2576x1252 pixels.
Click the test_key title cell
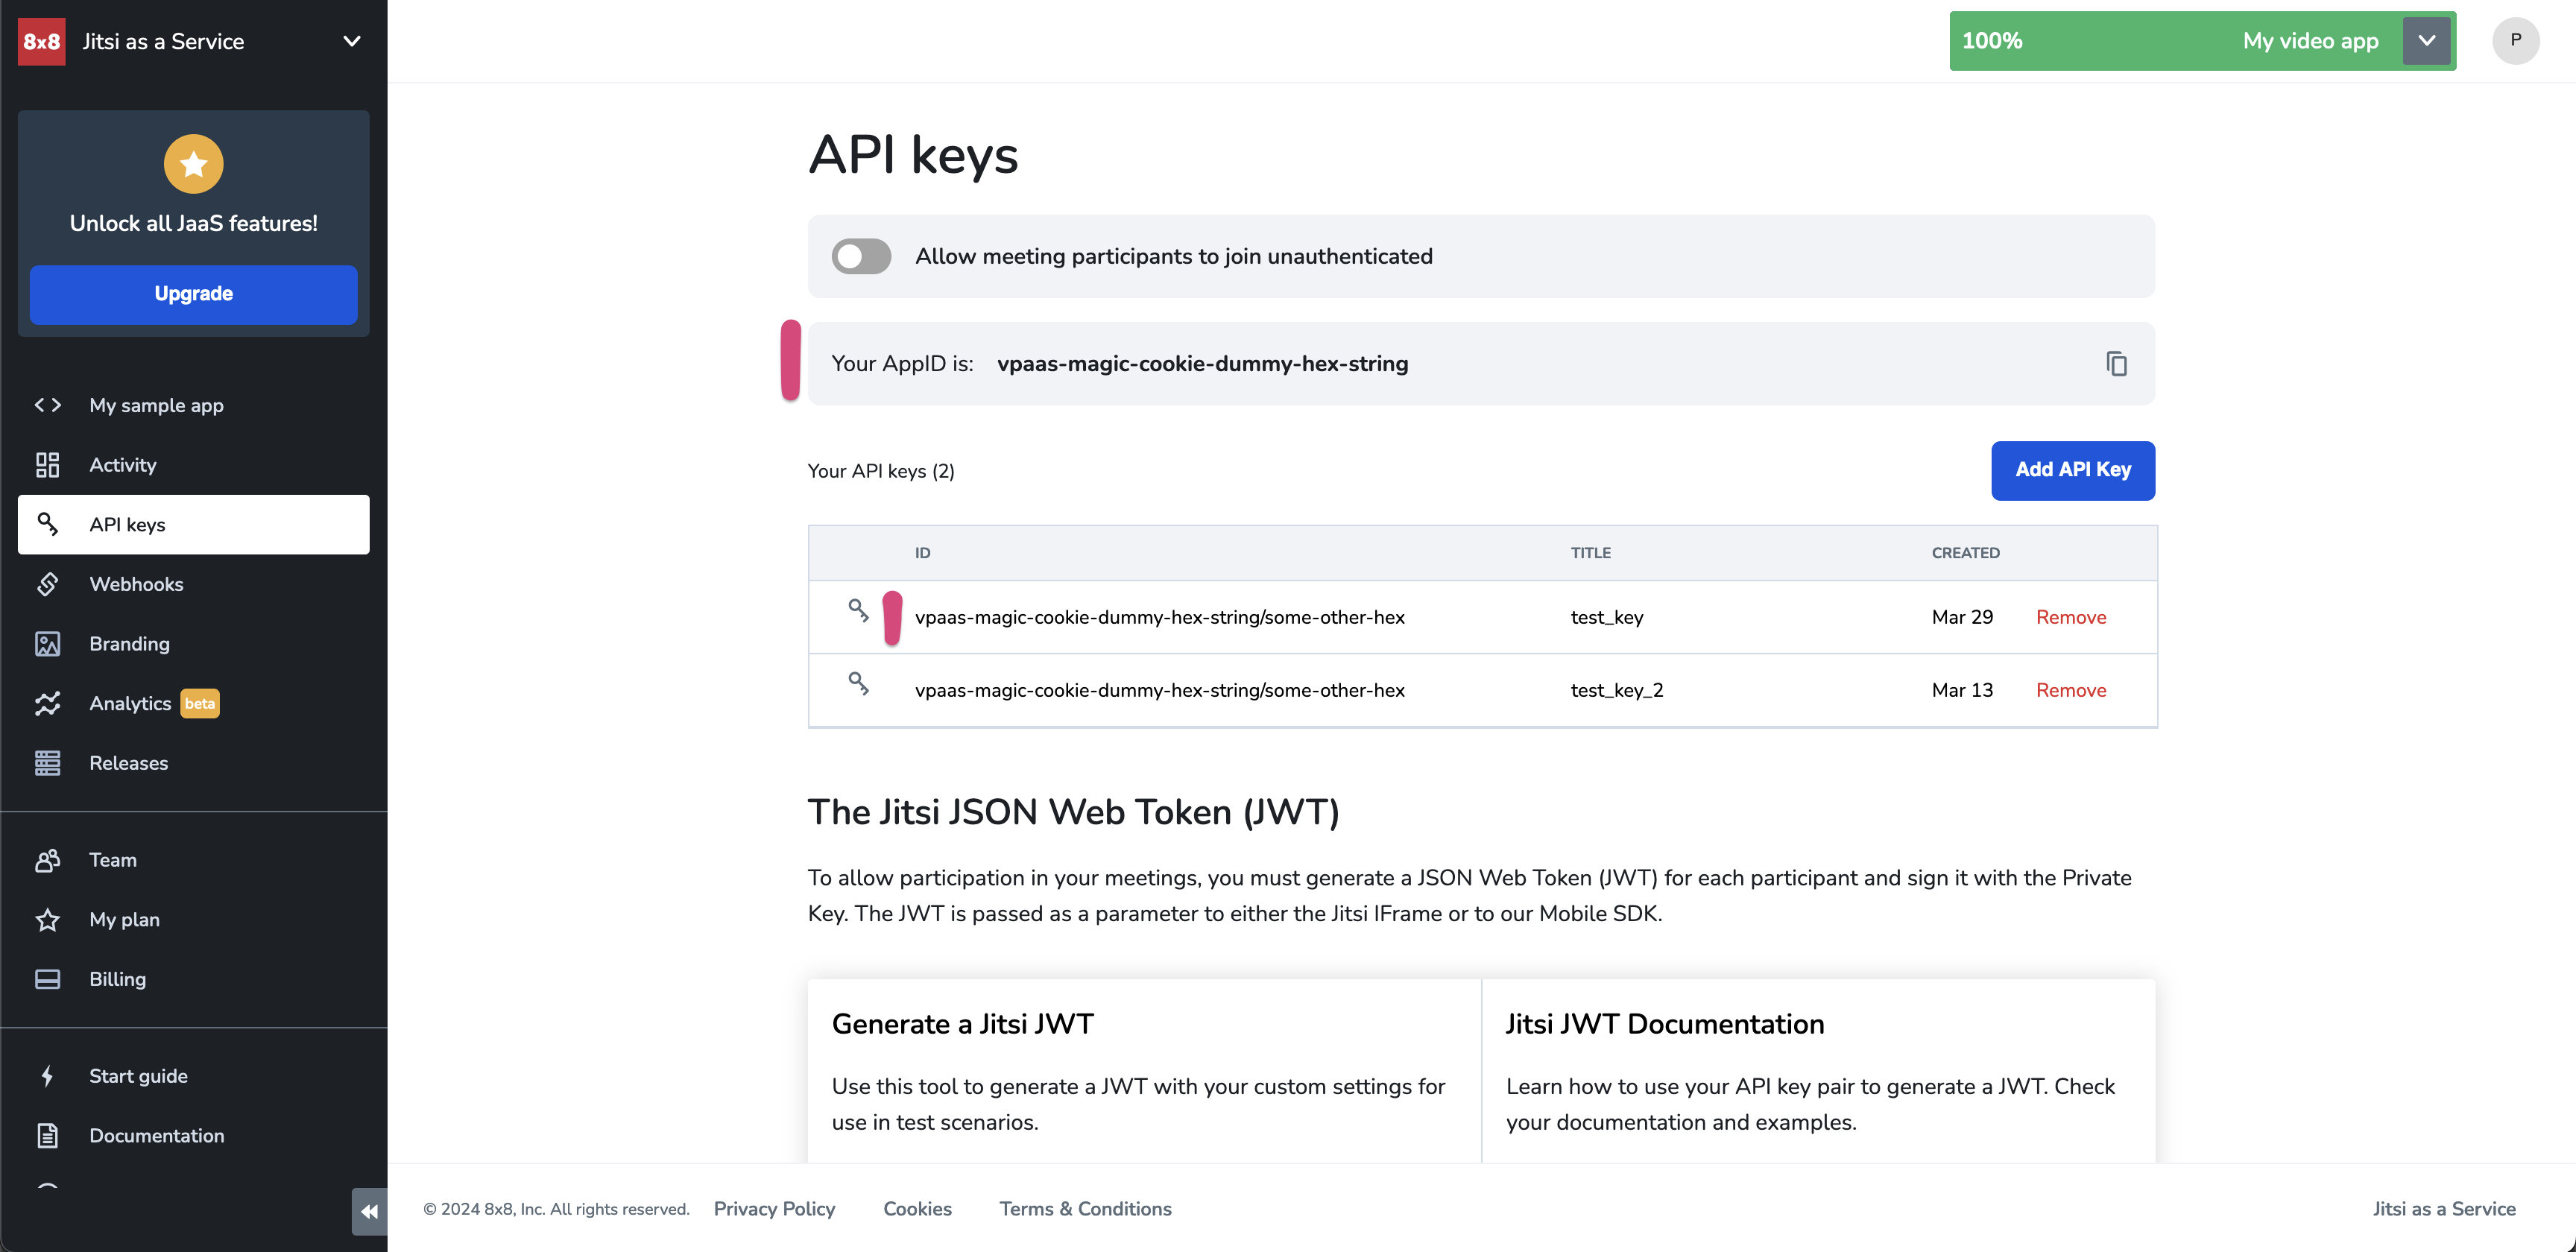tap(1606, 617)
